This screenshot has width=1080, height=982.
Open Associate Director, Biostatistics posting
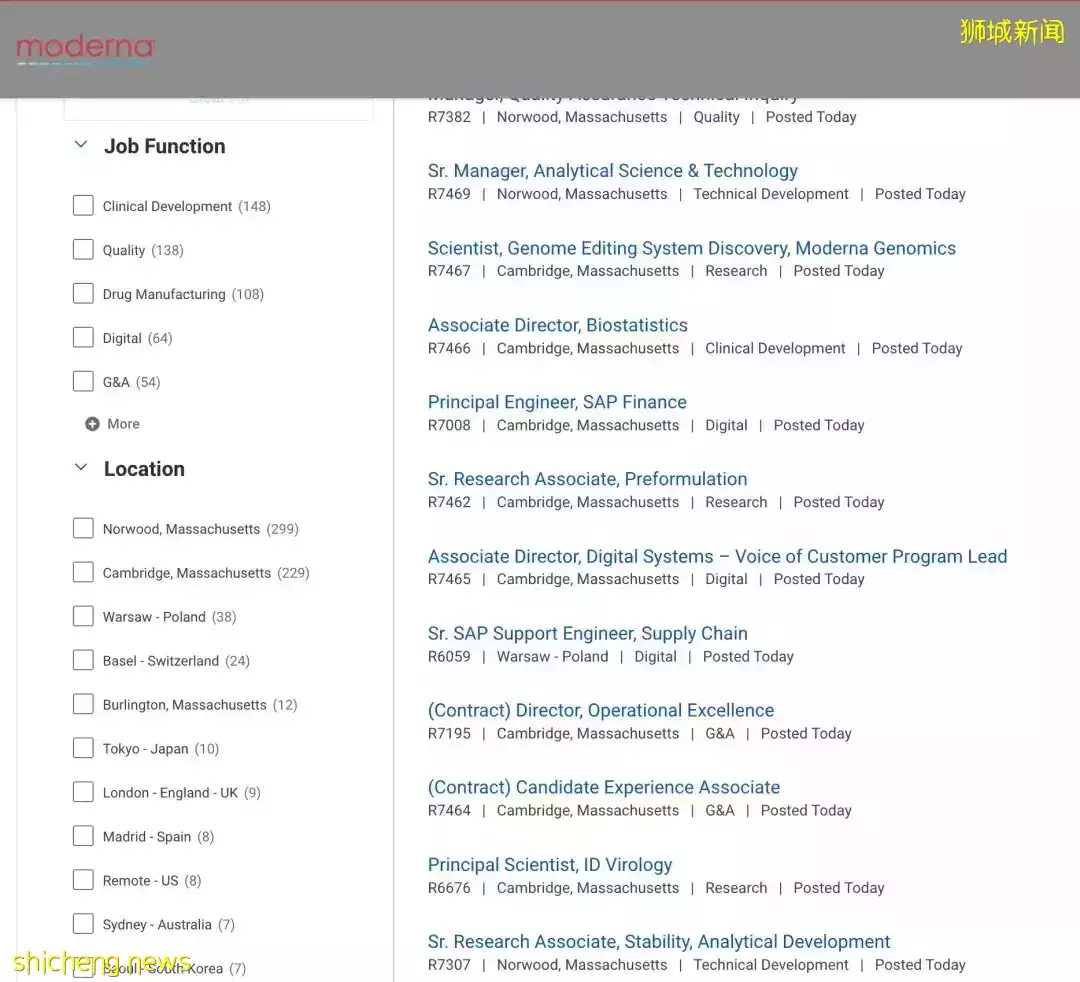[x=557, y=325]
